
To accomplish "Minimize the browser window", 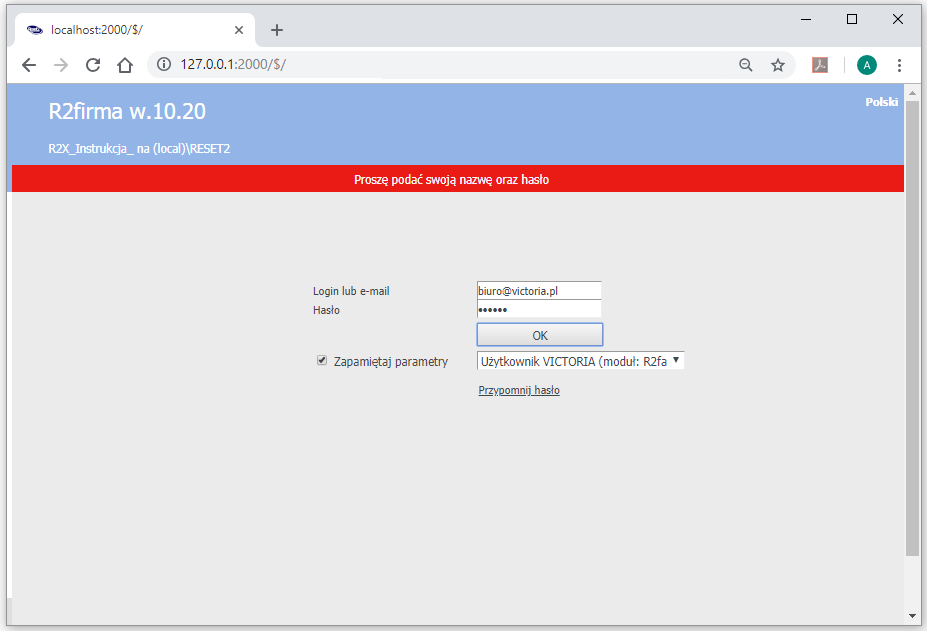I will pos(806,20).
